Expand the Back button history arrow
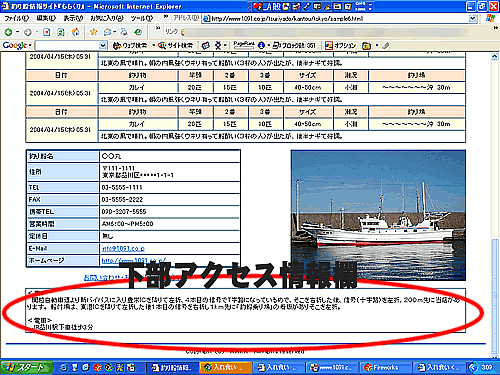Viewport: 500px width, 375px height. (x=17, y=32)
